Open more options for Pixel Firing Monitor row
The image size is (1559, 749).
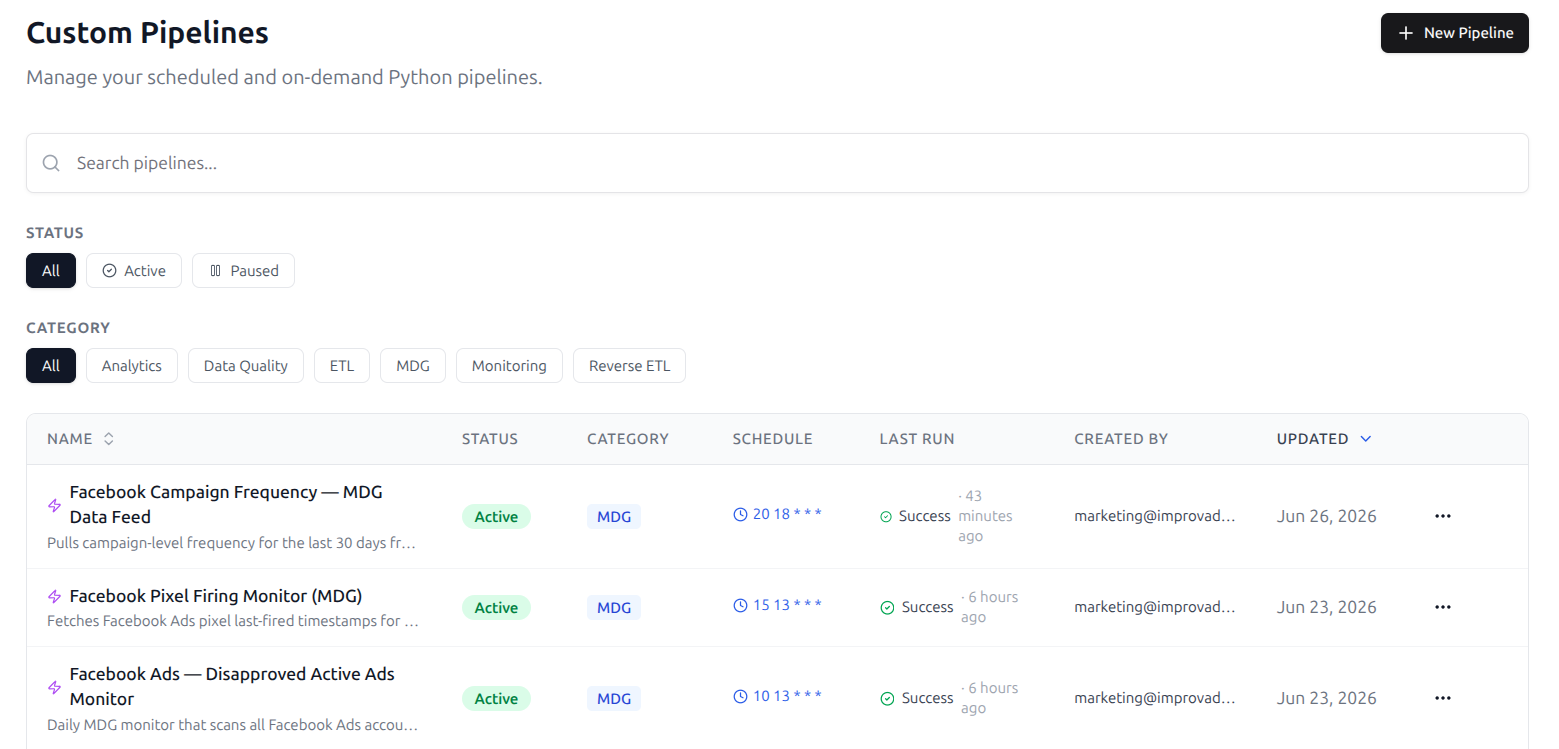1443,607
